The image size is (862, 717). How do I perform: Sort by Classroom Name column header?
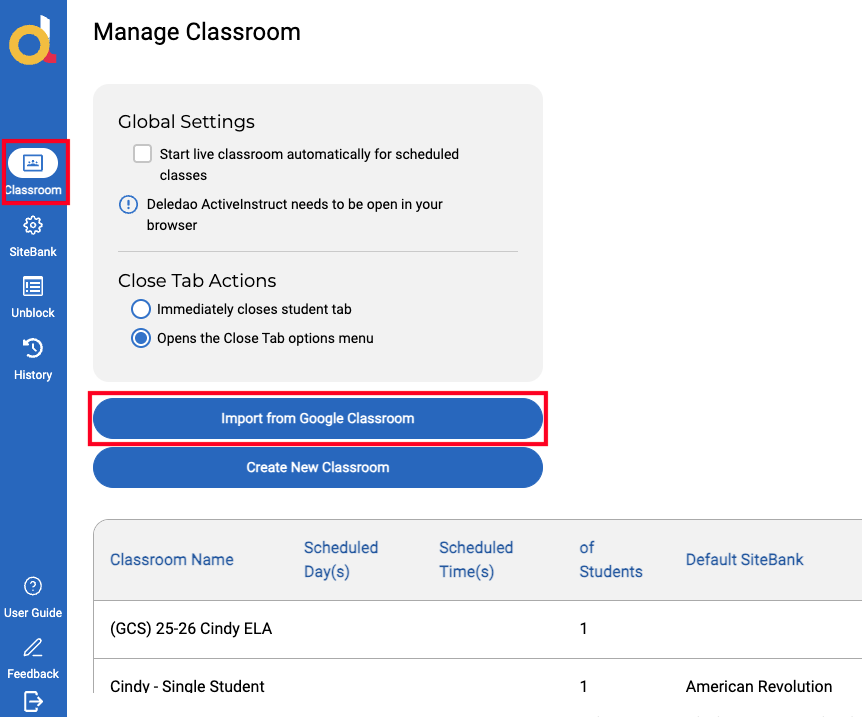pos(172,560)
